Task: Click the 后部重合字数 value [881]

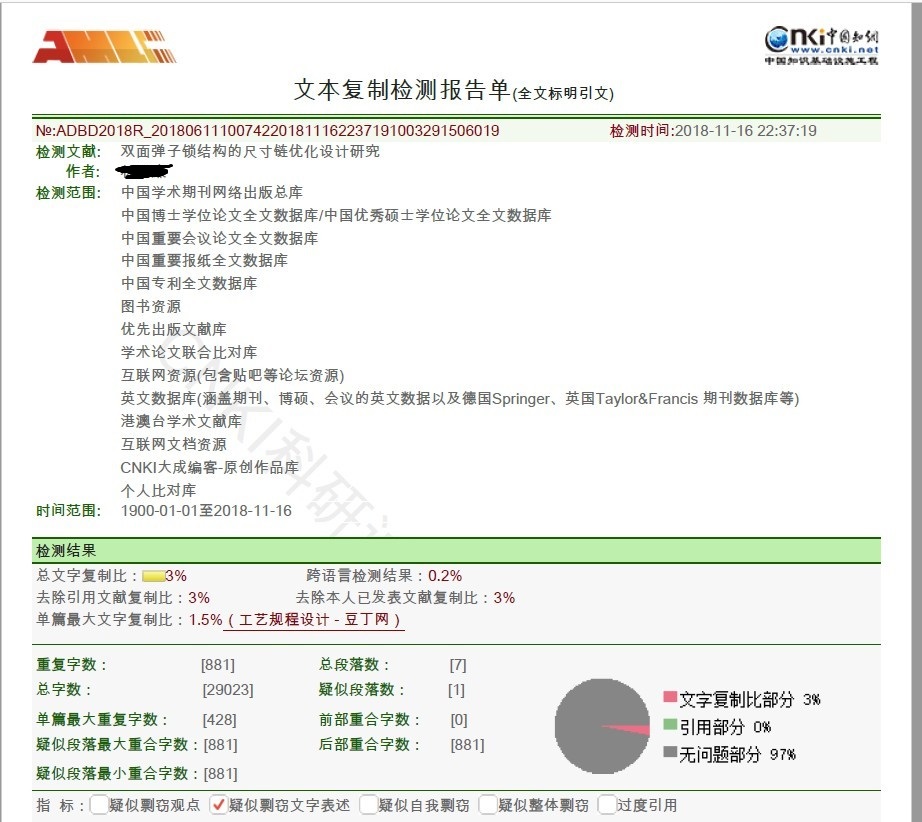Action: (467, 745)
